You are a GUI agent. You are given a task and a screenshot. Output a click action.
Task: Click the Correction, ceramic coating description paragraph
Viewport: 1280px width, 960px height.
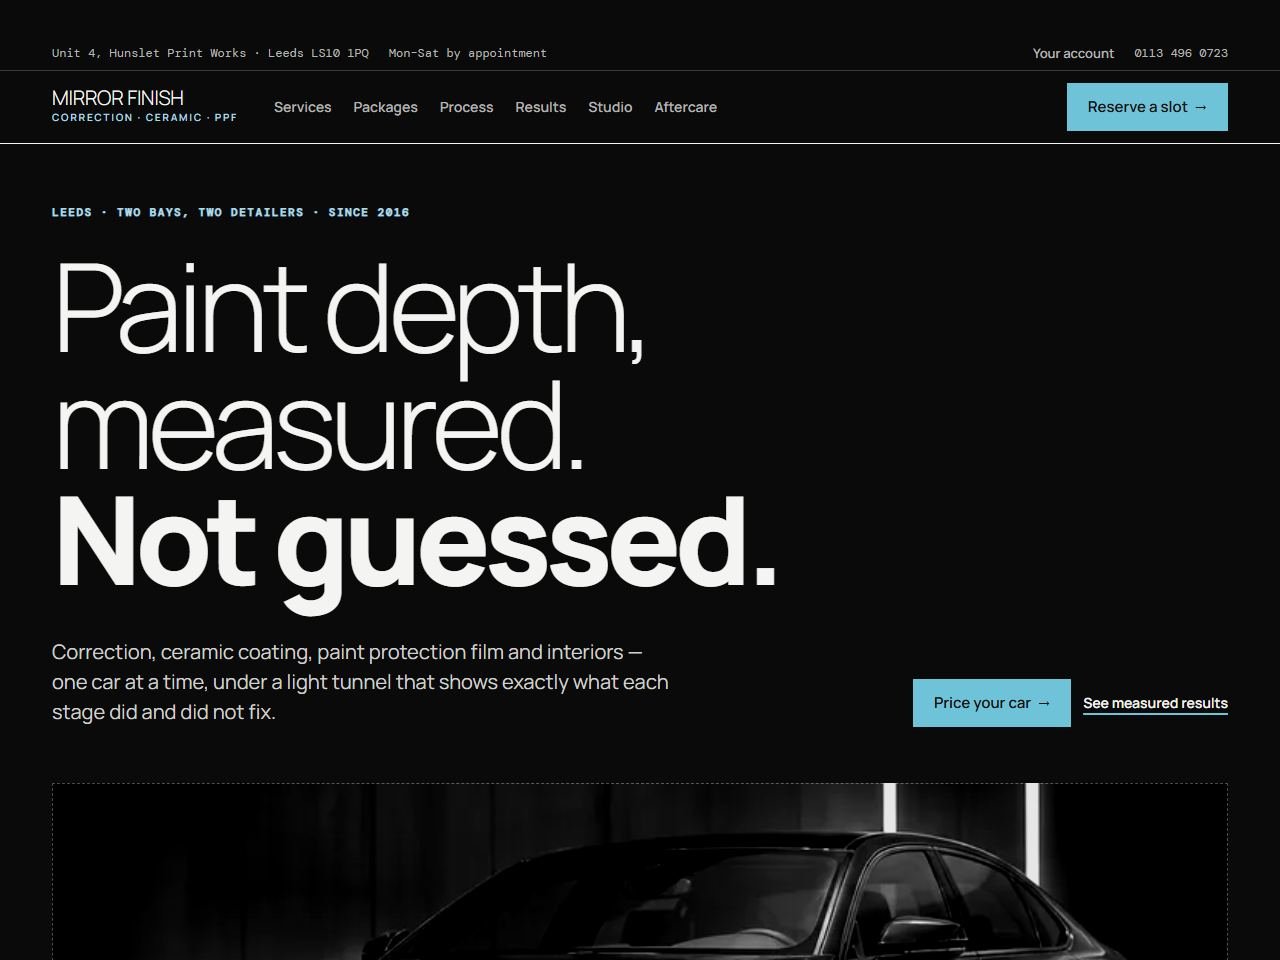[360, 682]
